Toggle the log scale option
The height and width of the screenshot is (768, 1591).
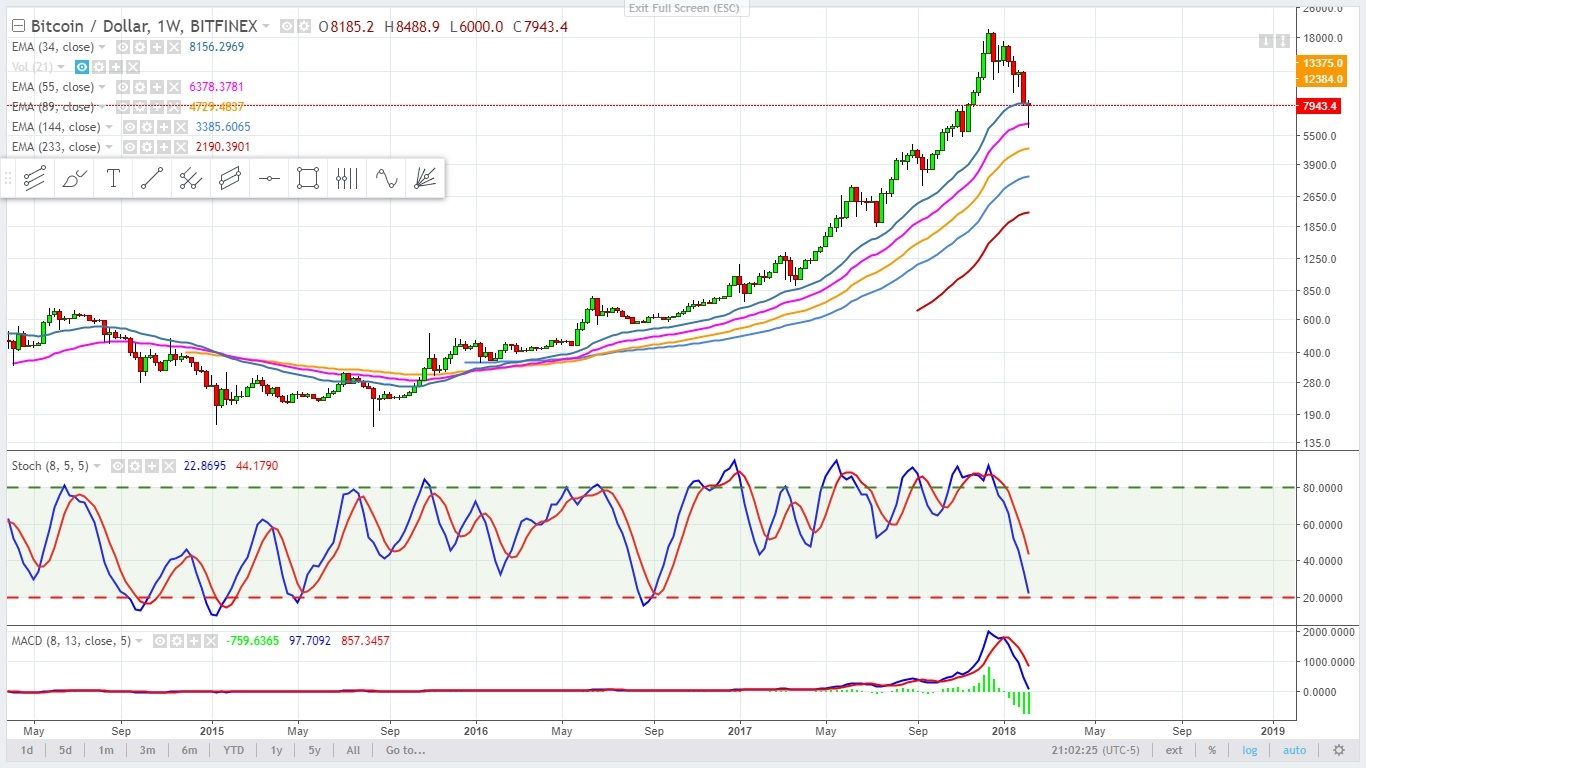(x=1250, y=750)
